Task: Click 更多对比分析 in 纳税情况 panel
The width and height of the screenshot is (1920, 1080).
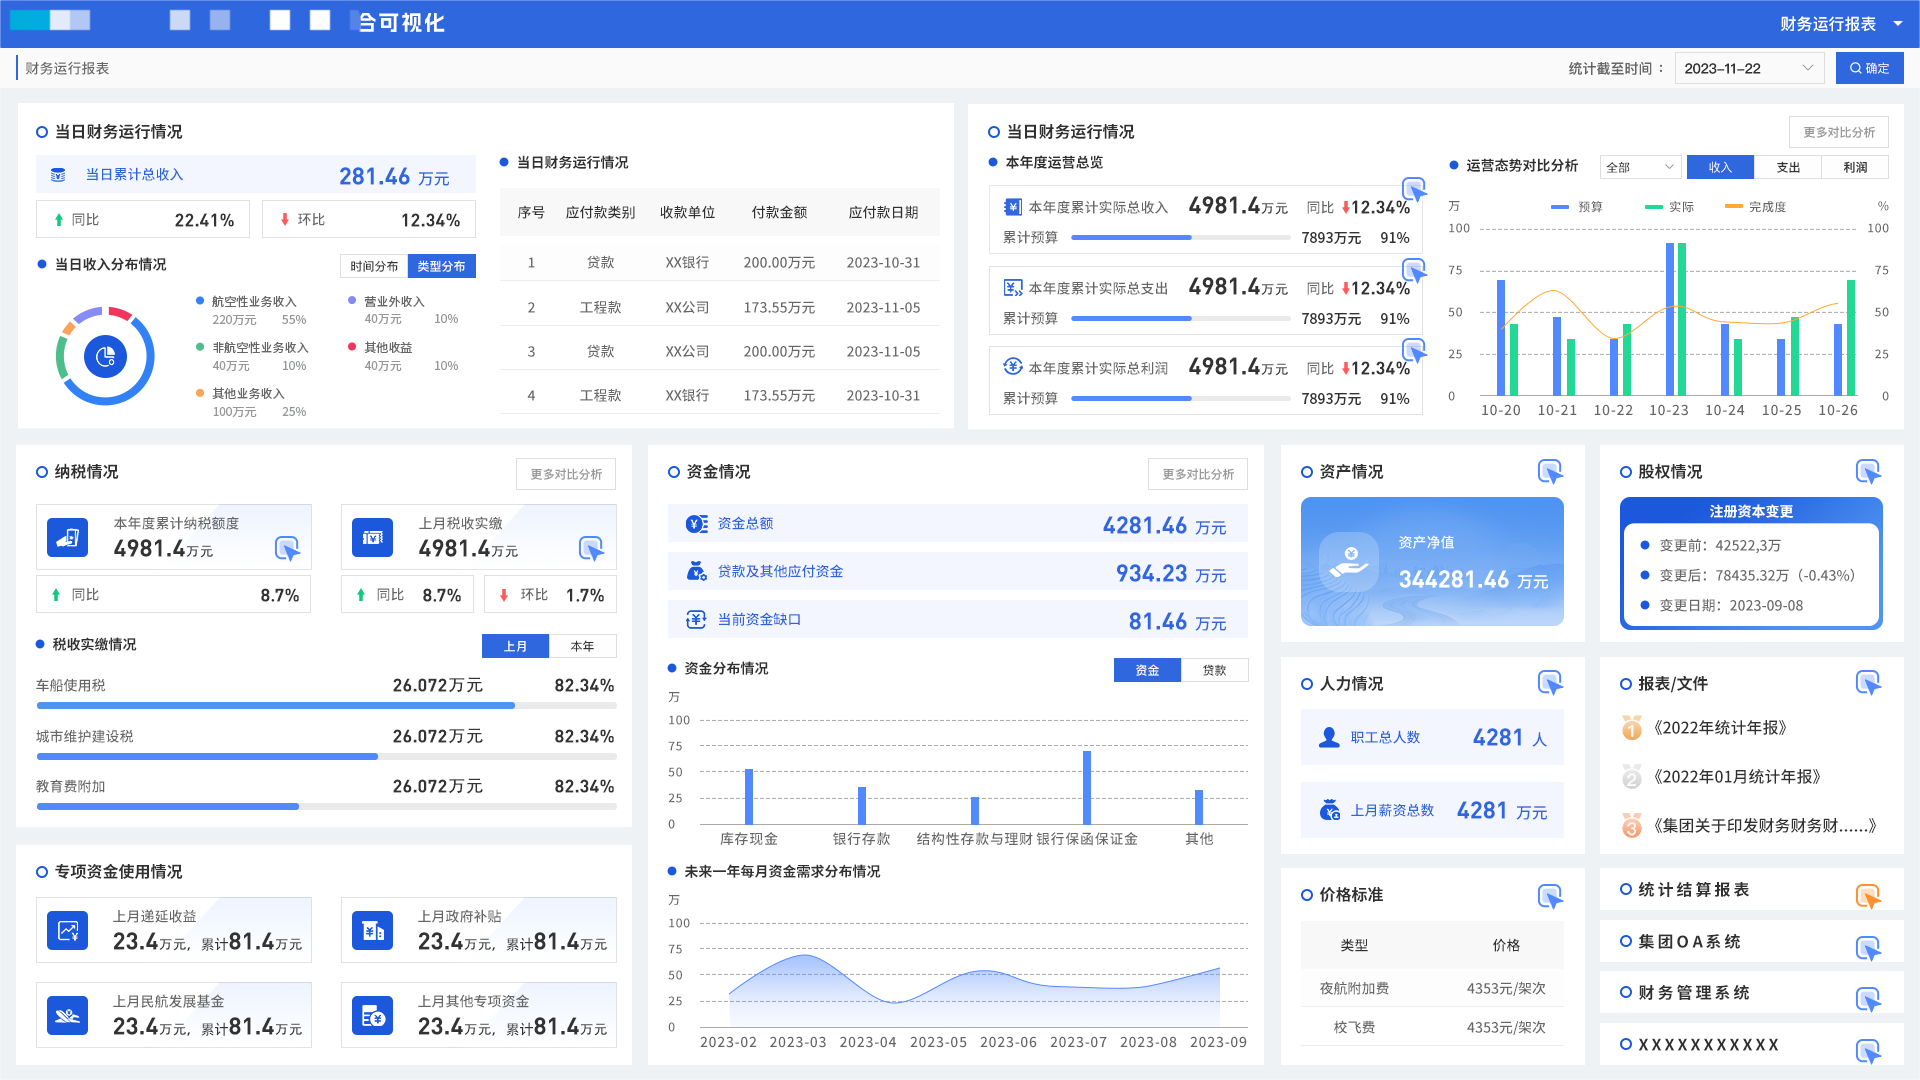Action: 566,474
